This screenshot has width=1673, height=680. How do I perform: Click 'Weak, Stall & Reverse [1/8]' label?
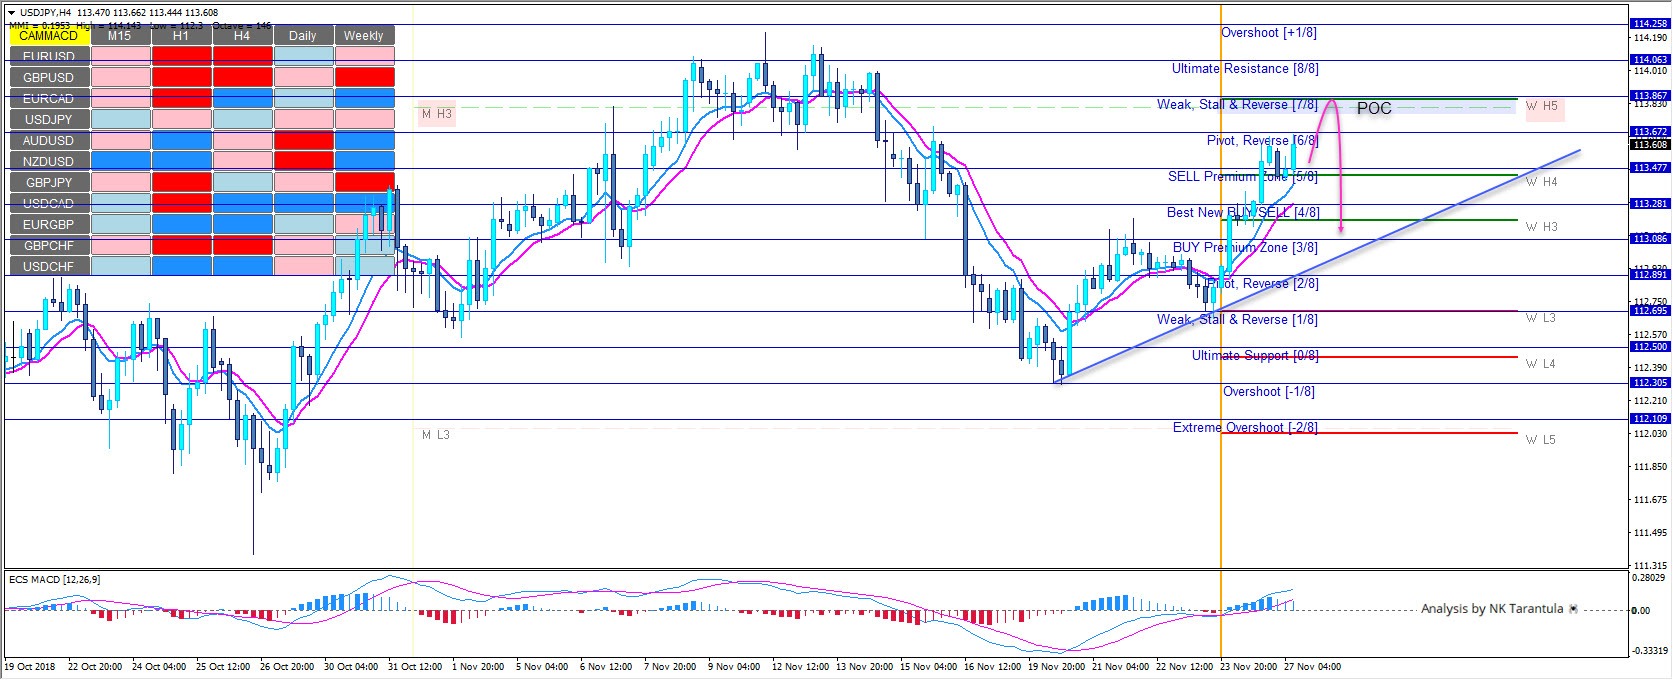(1237, 320)
